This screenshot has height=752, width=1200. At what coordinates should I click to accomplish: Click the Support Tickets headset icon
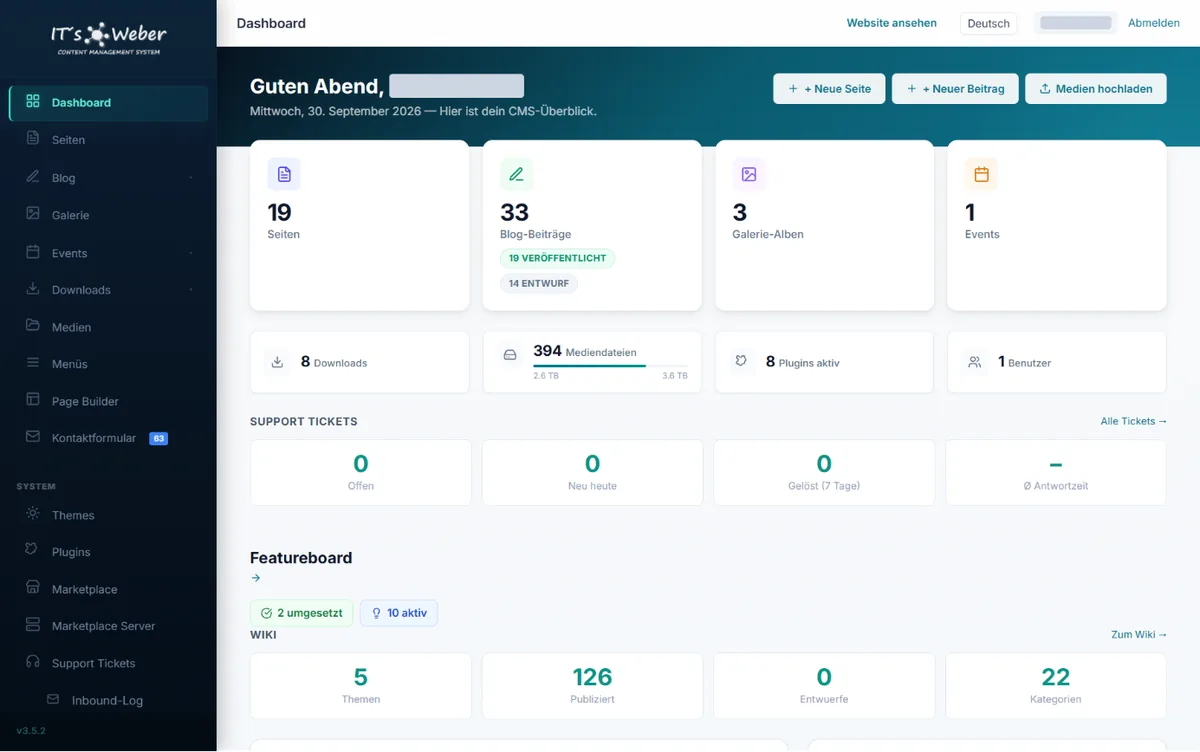tap(33, 662)
